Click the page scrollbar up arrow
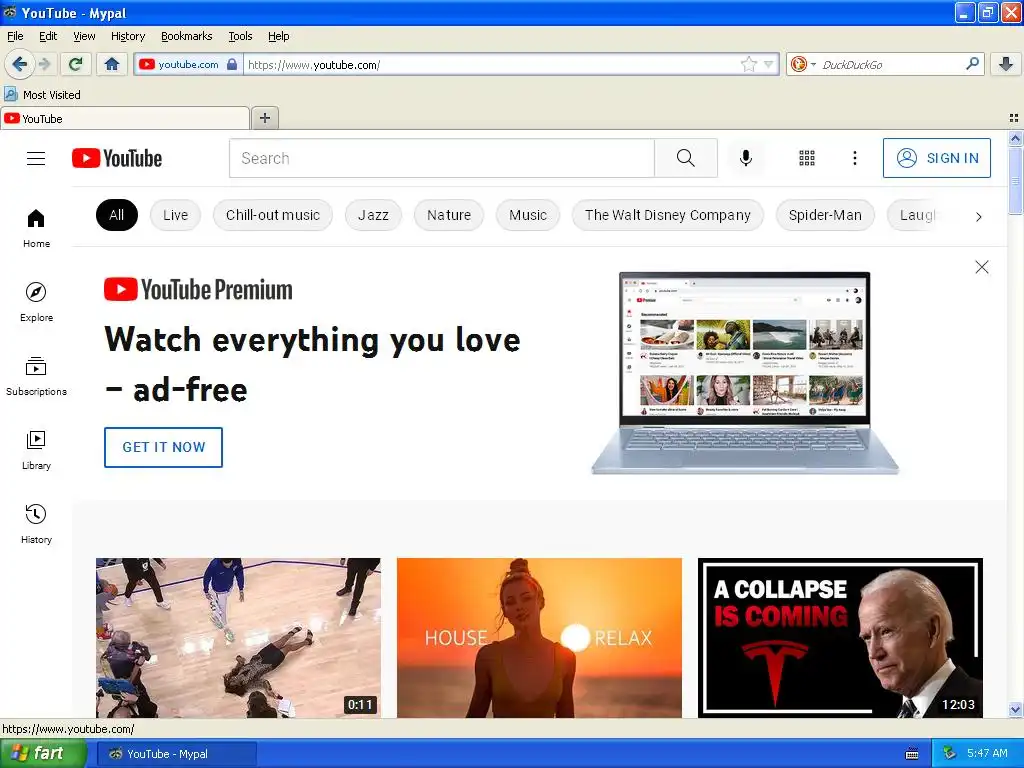1024x768 pixels. coord(1015,138)
